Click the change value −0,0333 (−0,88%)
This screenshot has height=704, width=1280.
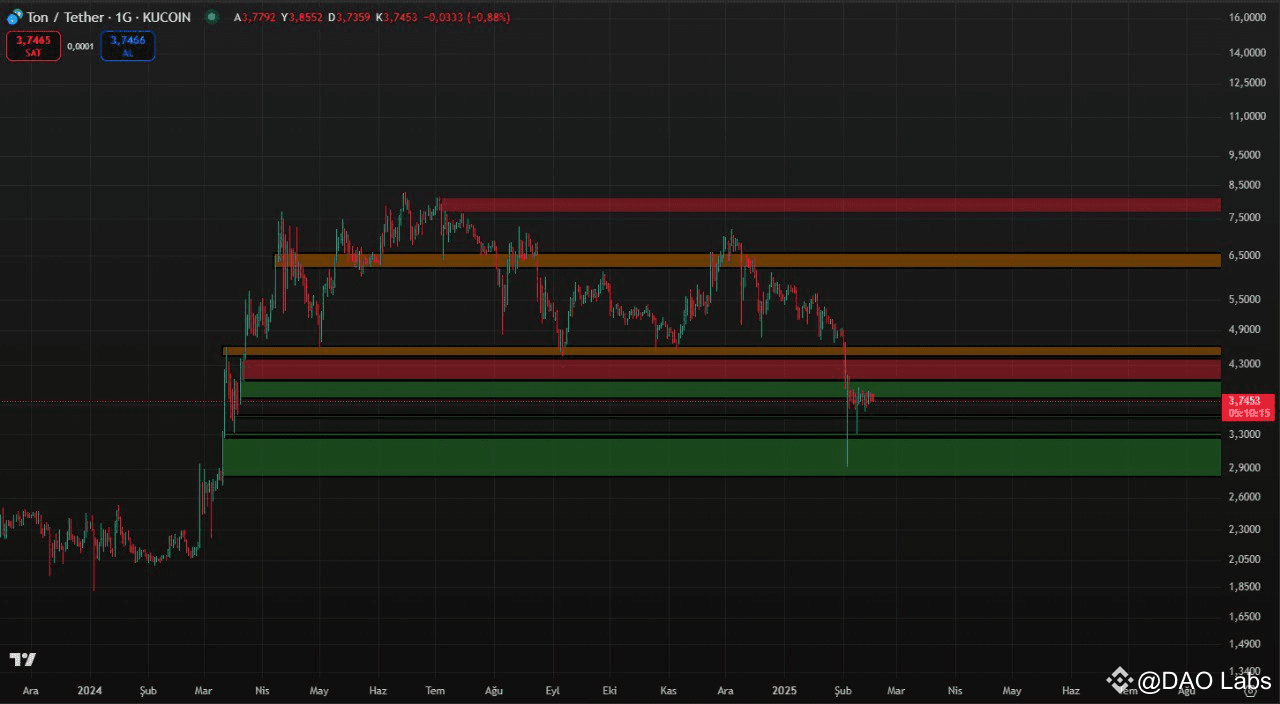click(x=466, y=17)
